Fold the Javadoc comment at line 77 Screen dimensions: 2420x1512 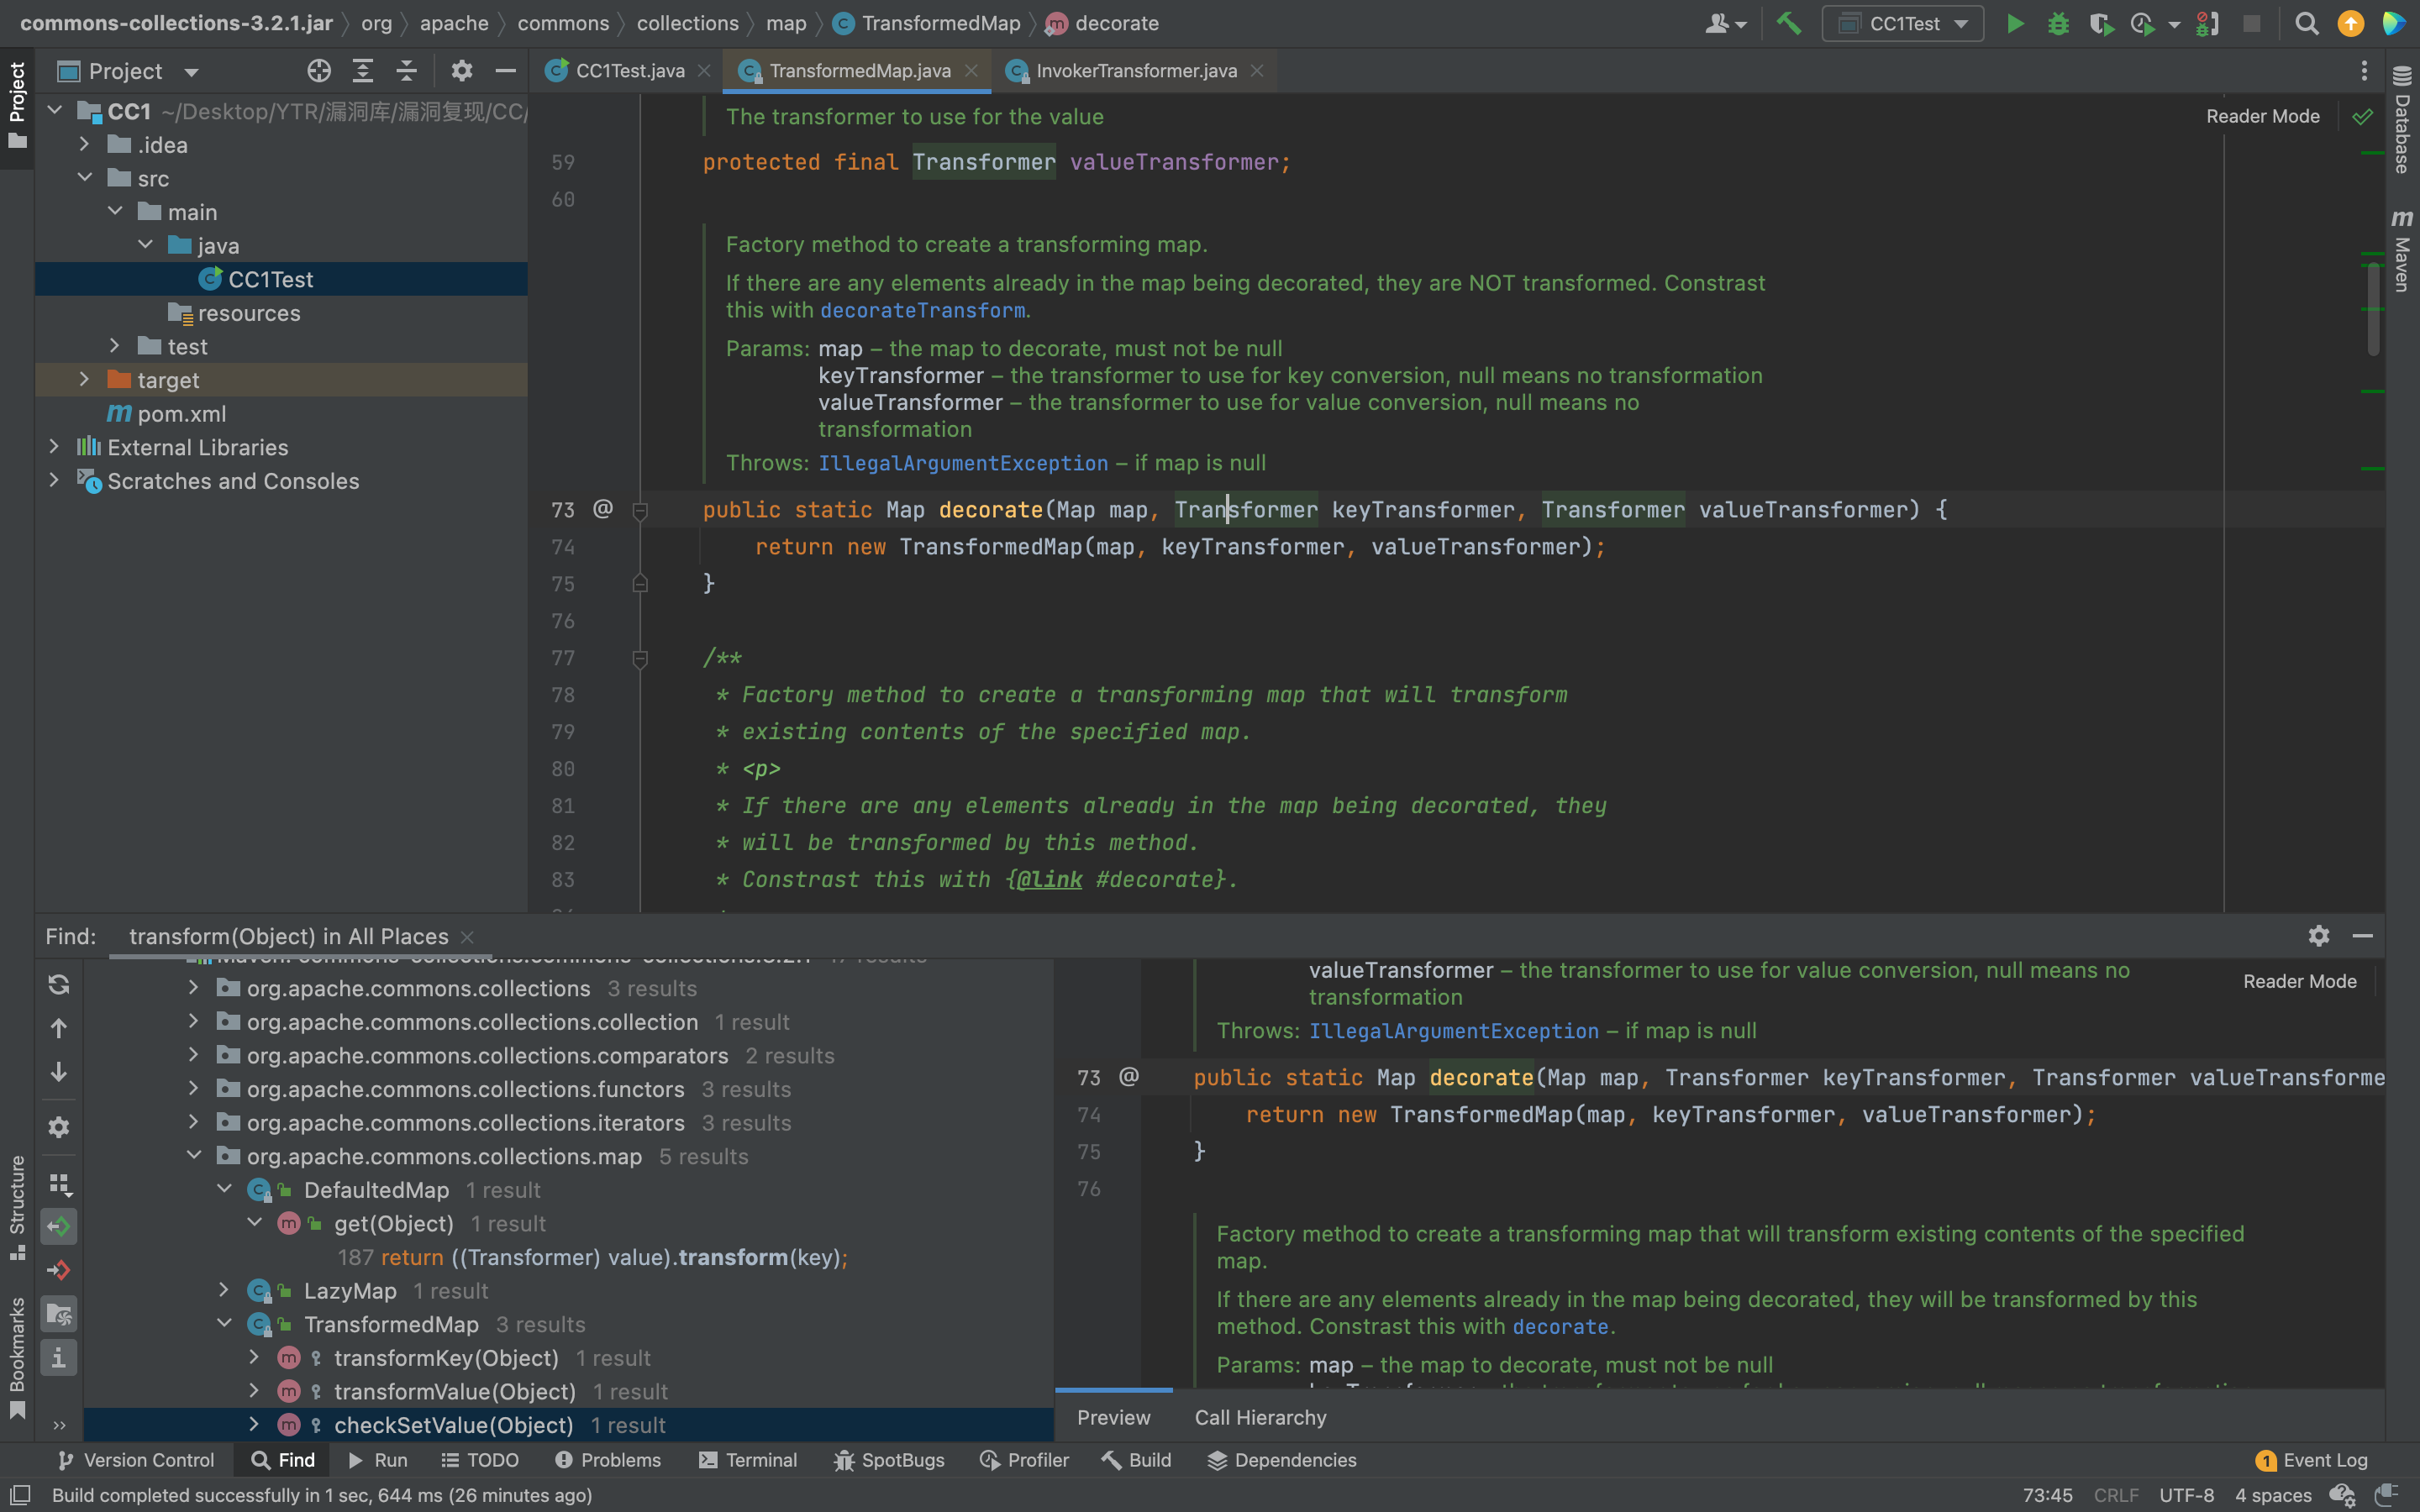coord(641,658)
